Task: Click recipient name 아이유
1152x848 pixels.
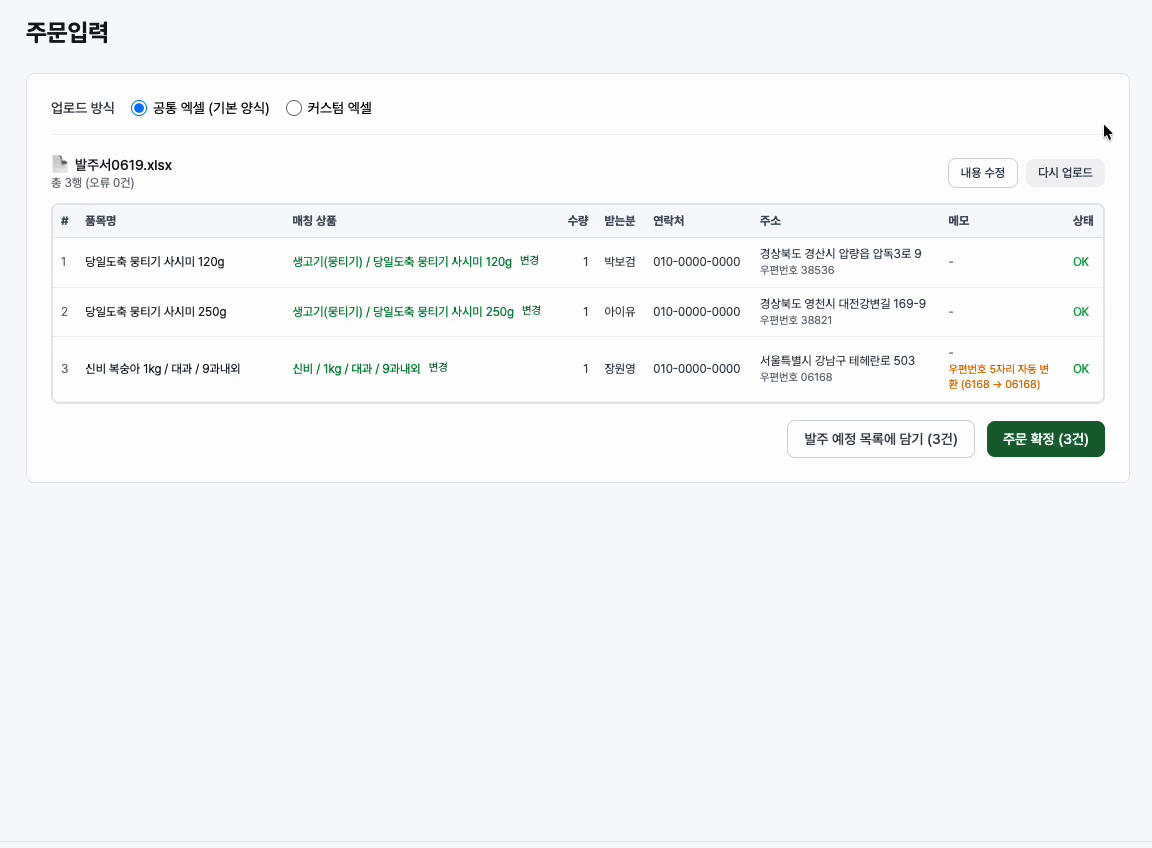Action: click(x=619, y=312)
